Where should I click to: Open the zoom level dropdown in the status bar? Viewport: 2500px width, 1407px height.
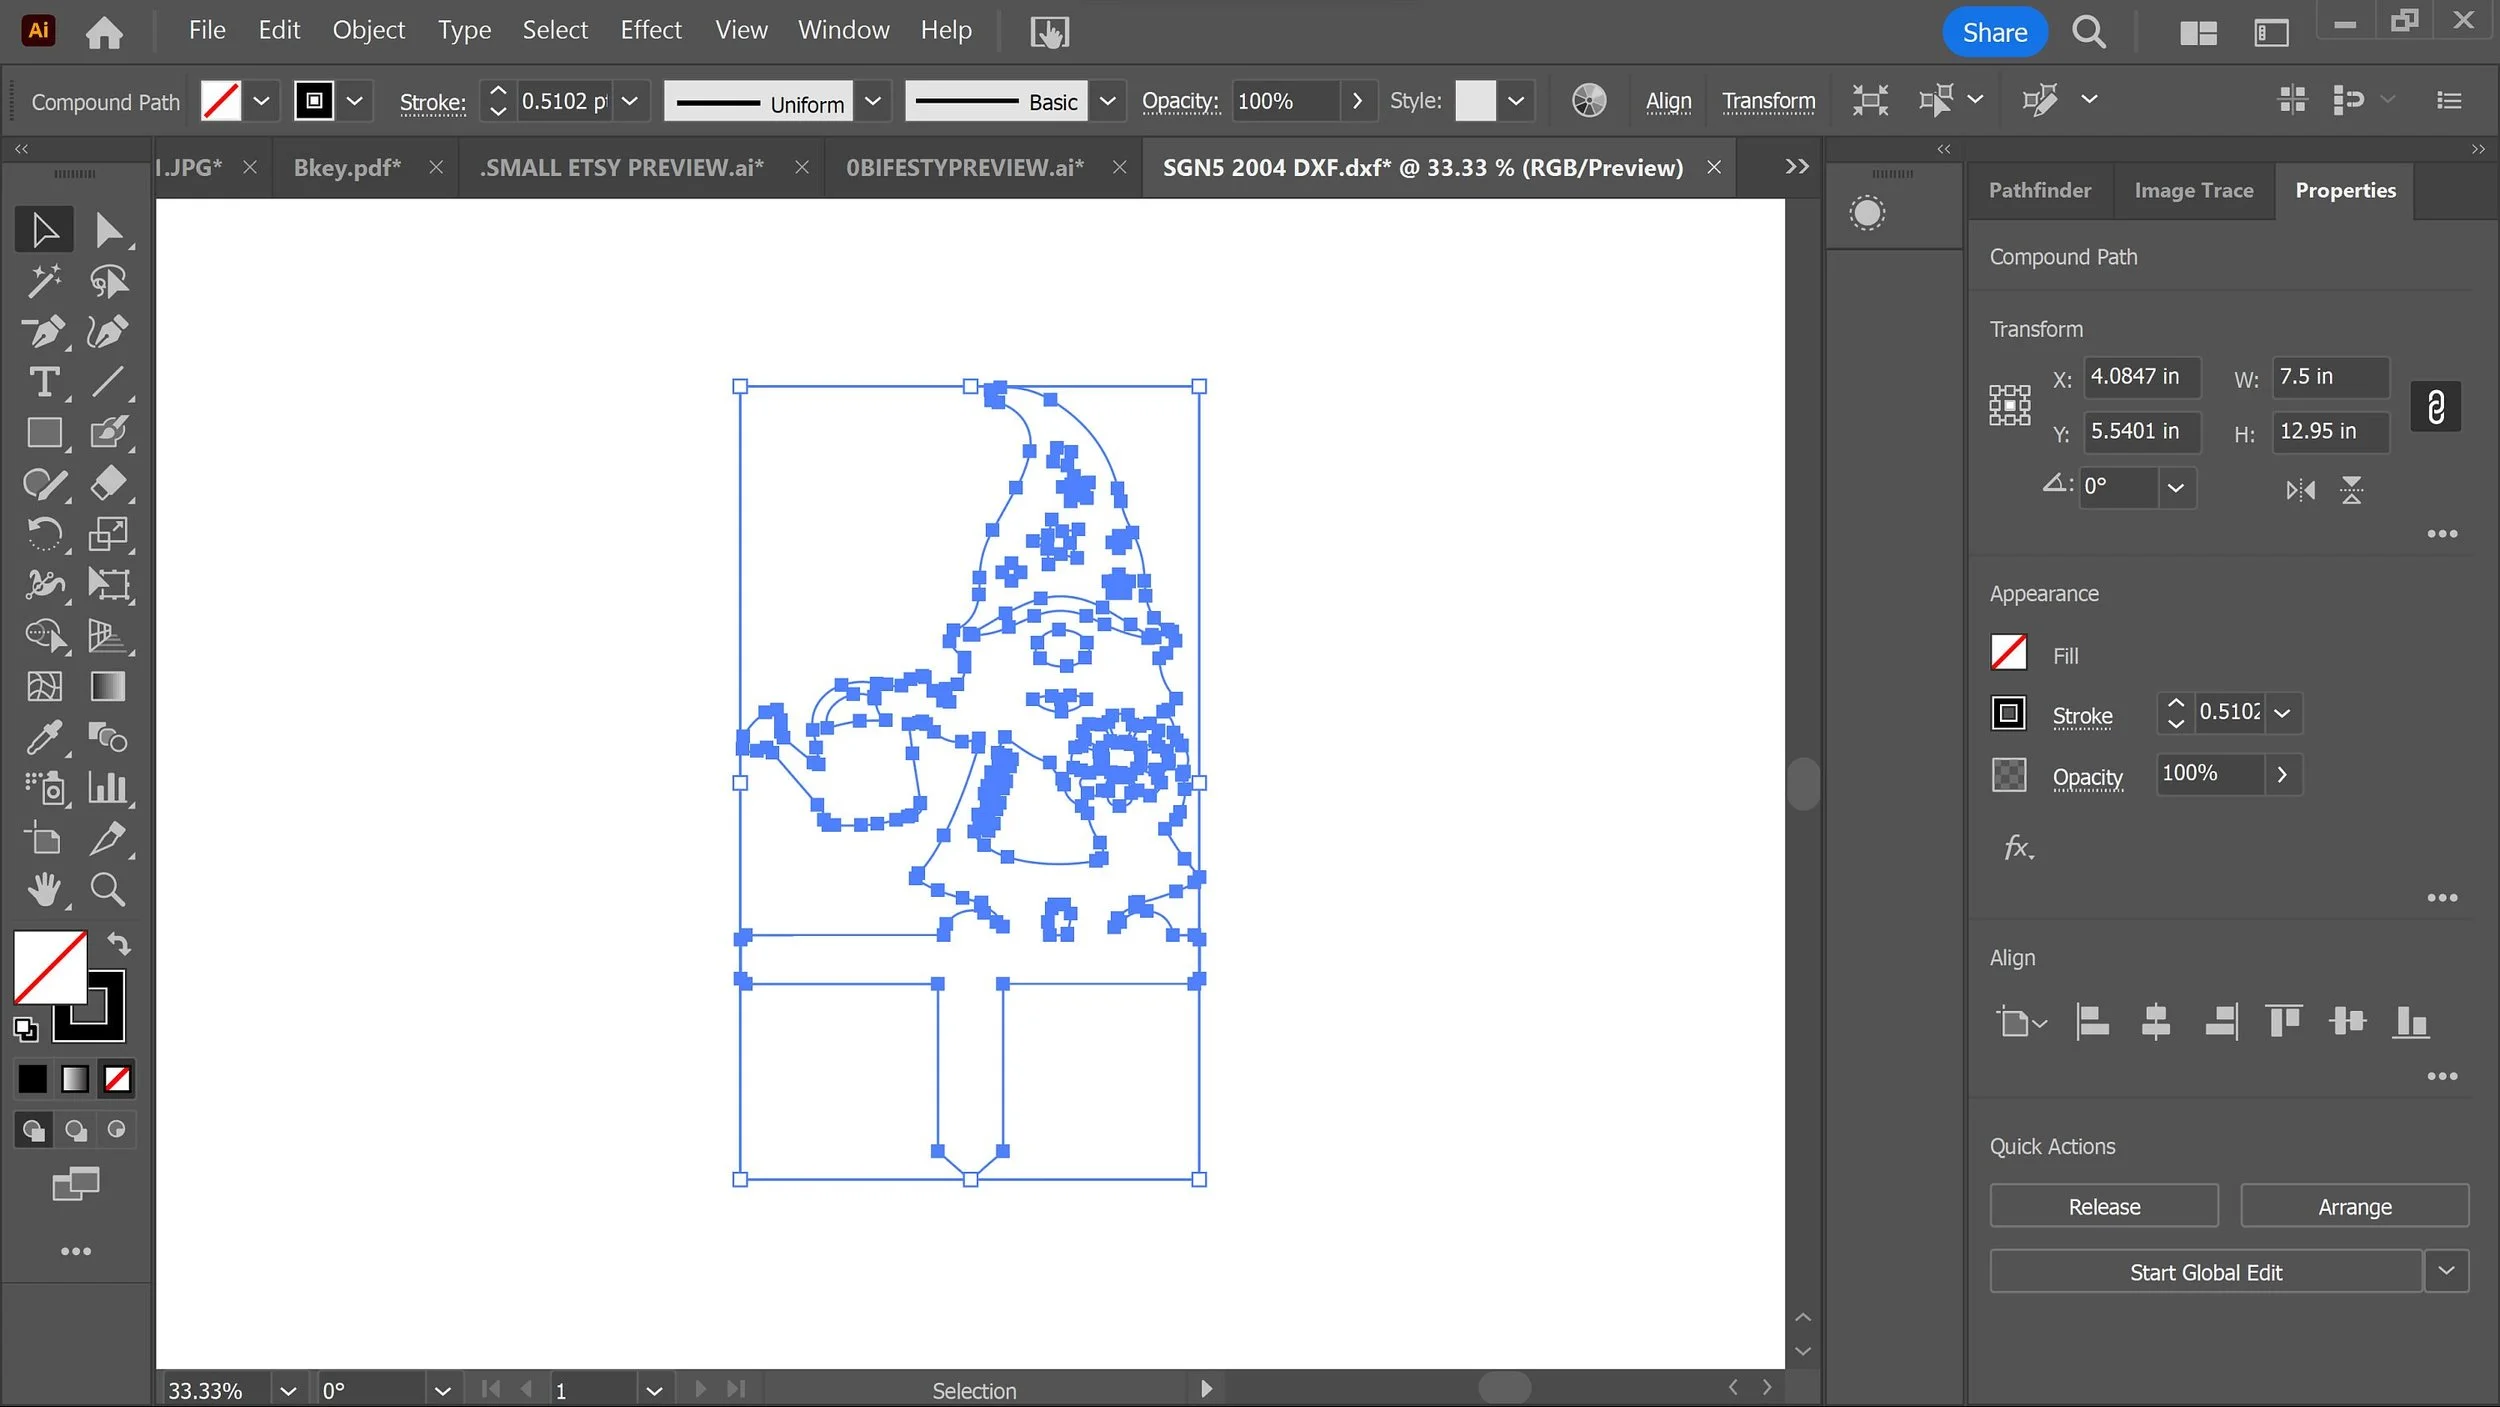[288, 1390]
